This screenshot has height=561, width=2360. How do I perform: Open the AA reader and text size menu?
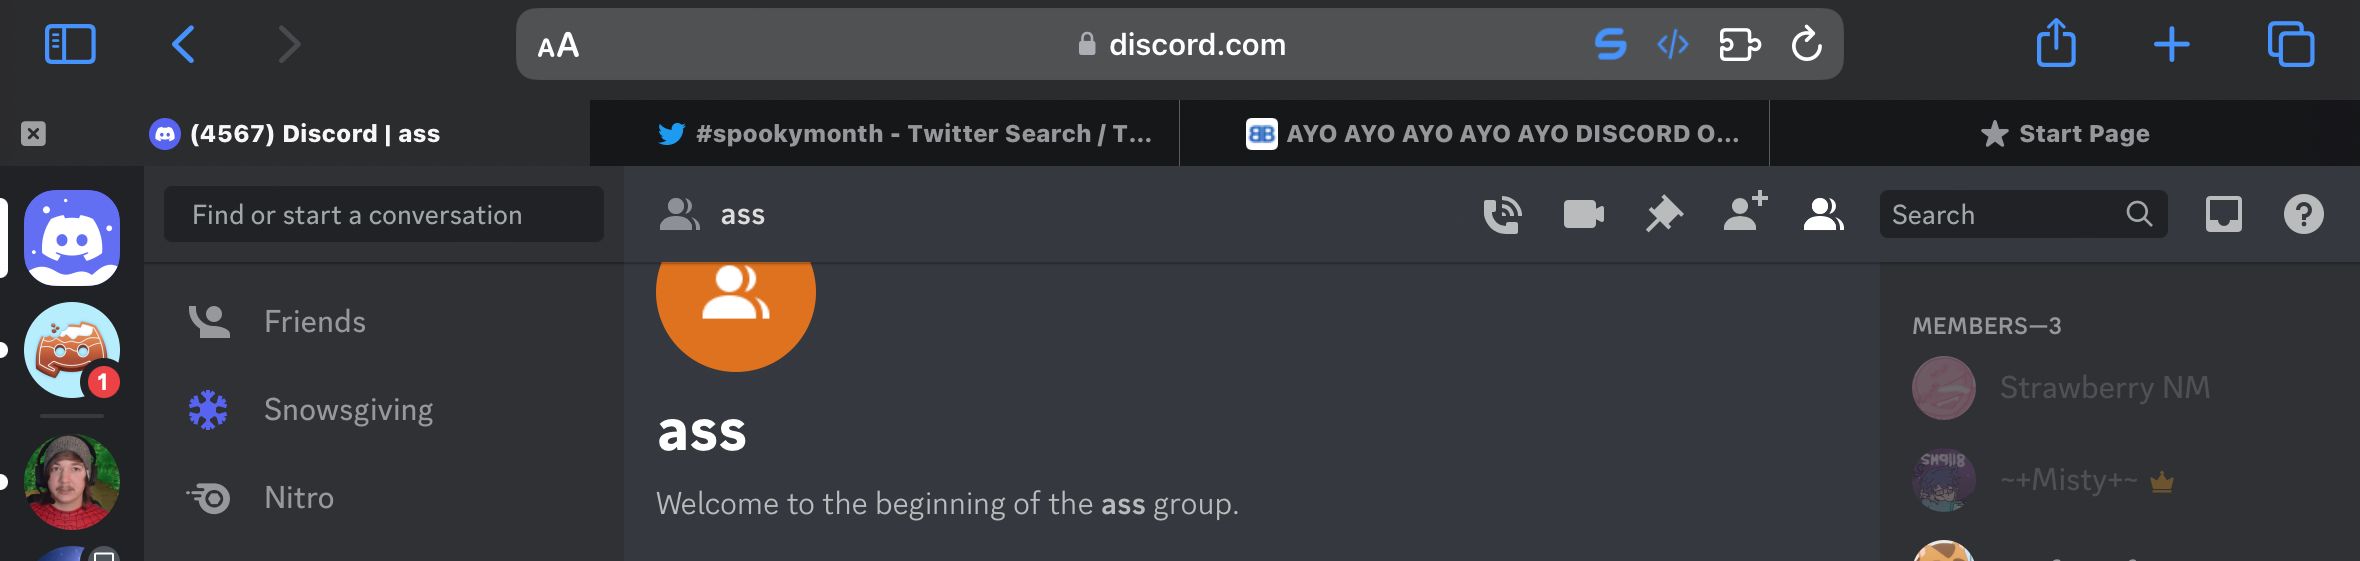click(558, 45)
